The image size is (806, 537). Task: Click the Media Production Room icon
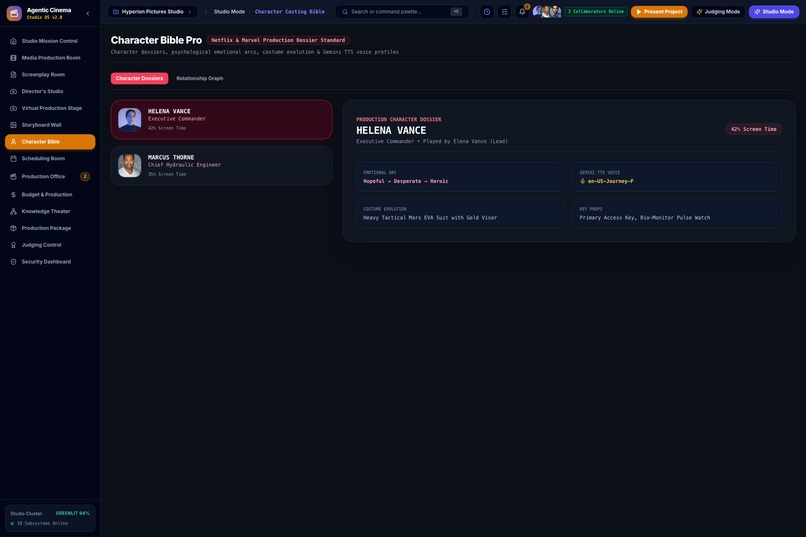click(13, 58)
